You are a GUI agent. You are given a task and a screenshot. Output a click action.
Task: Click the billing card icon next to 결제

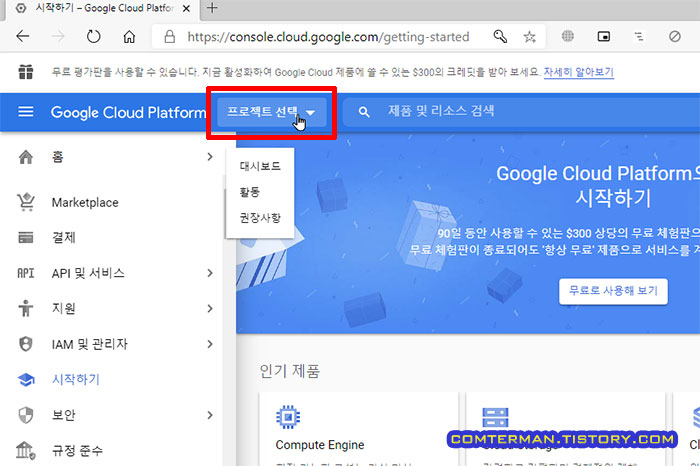(26, 237)
